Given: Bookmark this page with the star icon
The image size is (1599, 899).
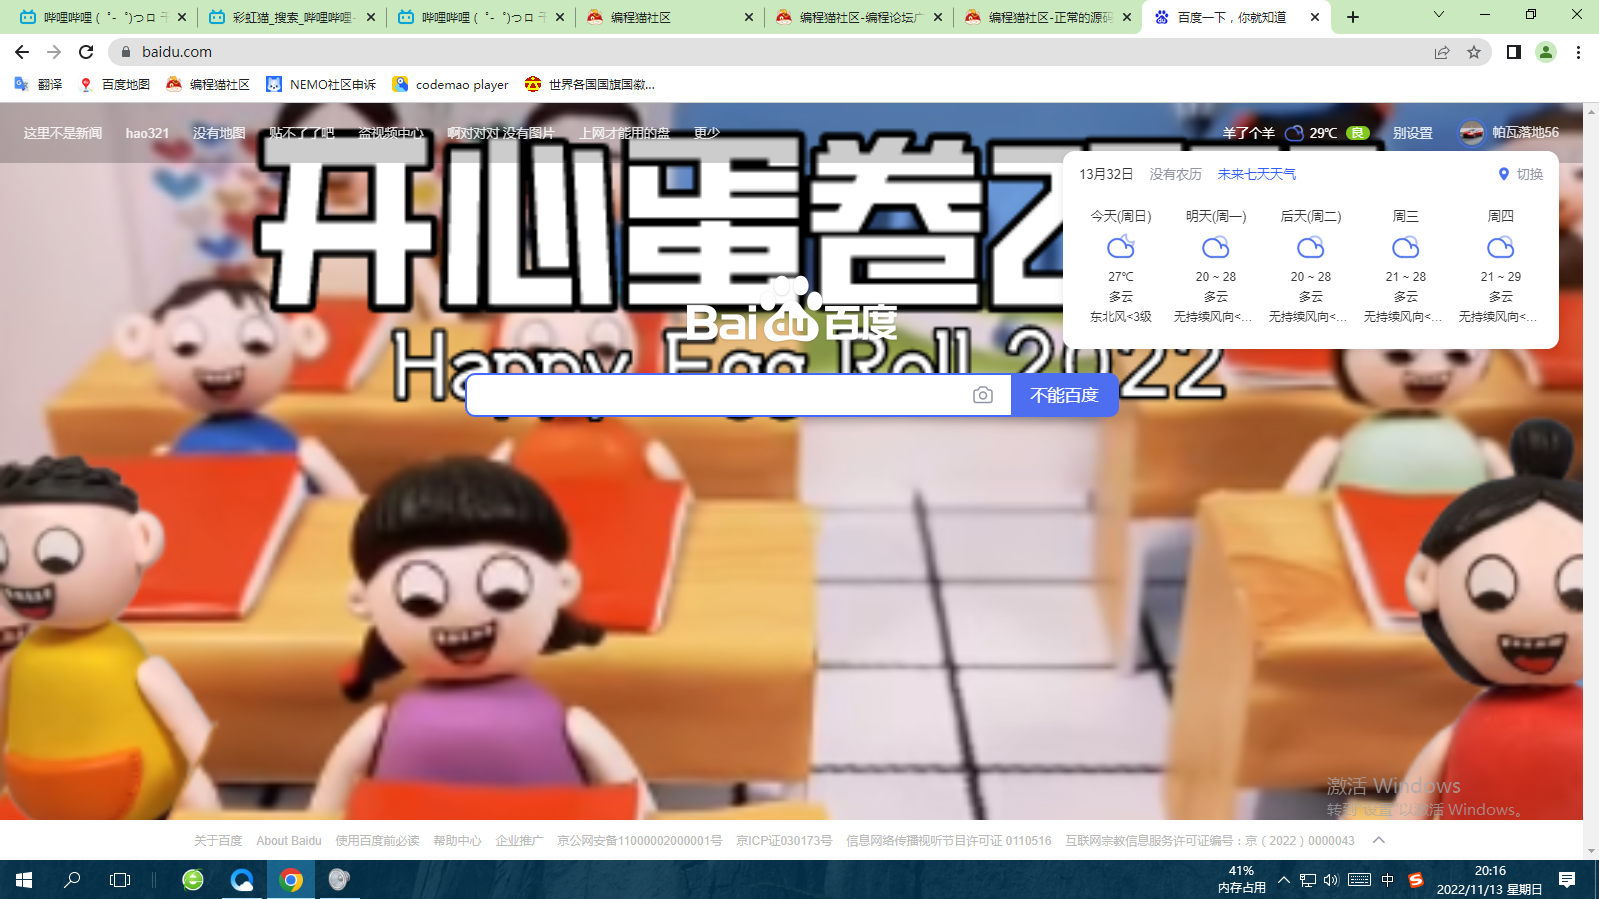Looking at the screenshot, I should click(1474, 52).
